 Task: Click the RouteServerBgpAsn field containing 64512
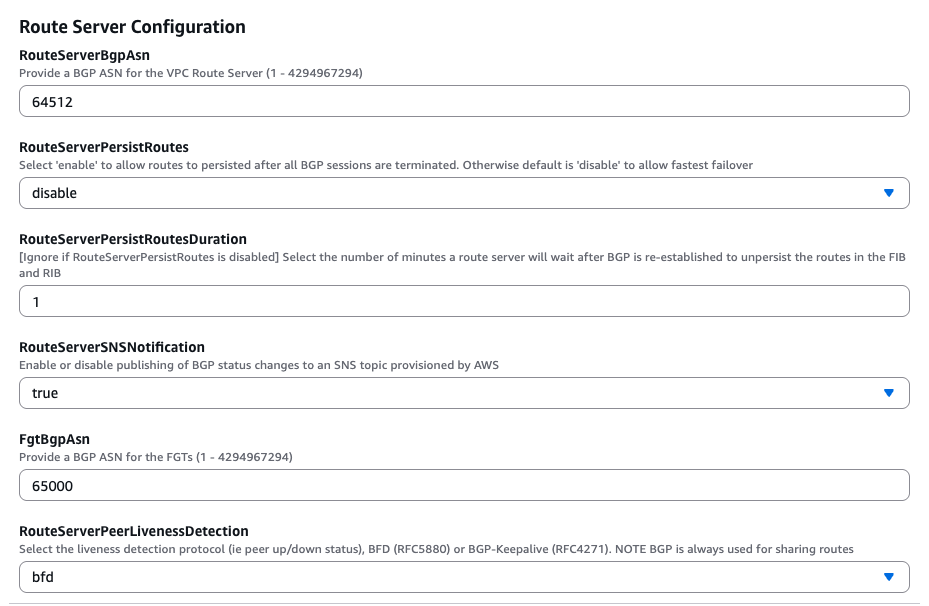click(x=464, y=101)
